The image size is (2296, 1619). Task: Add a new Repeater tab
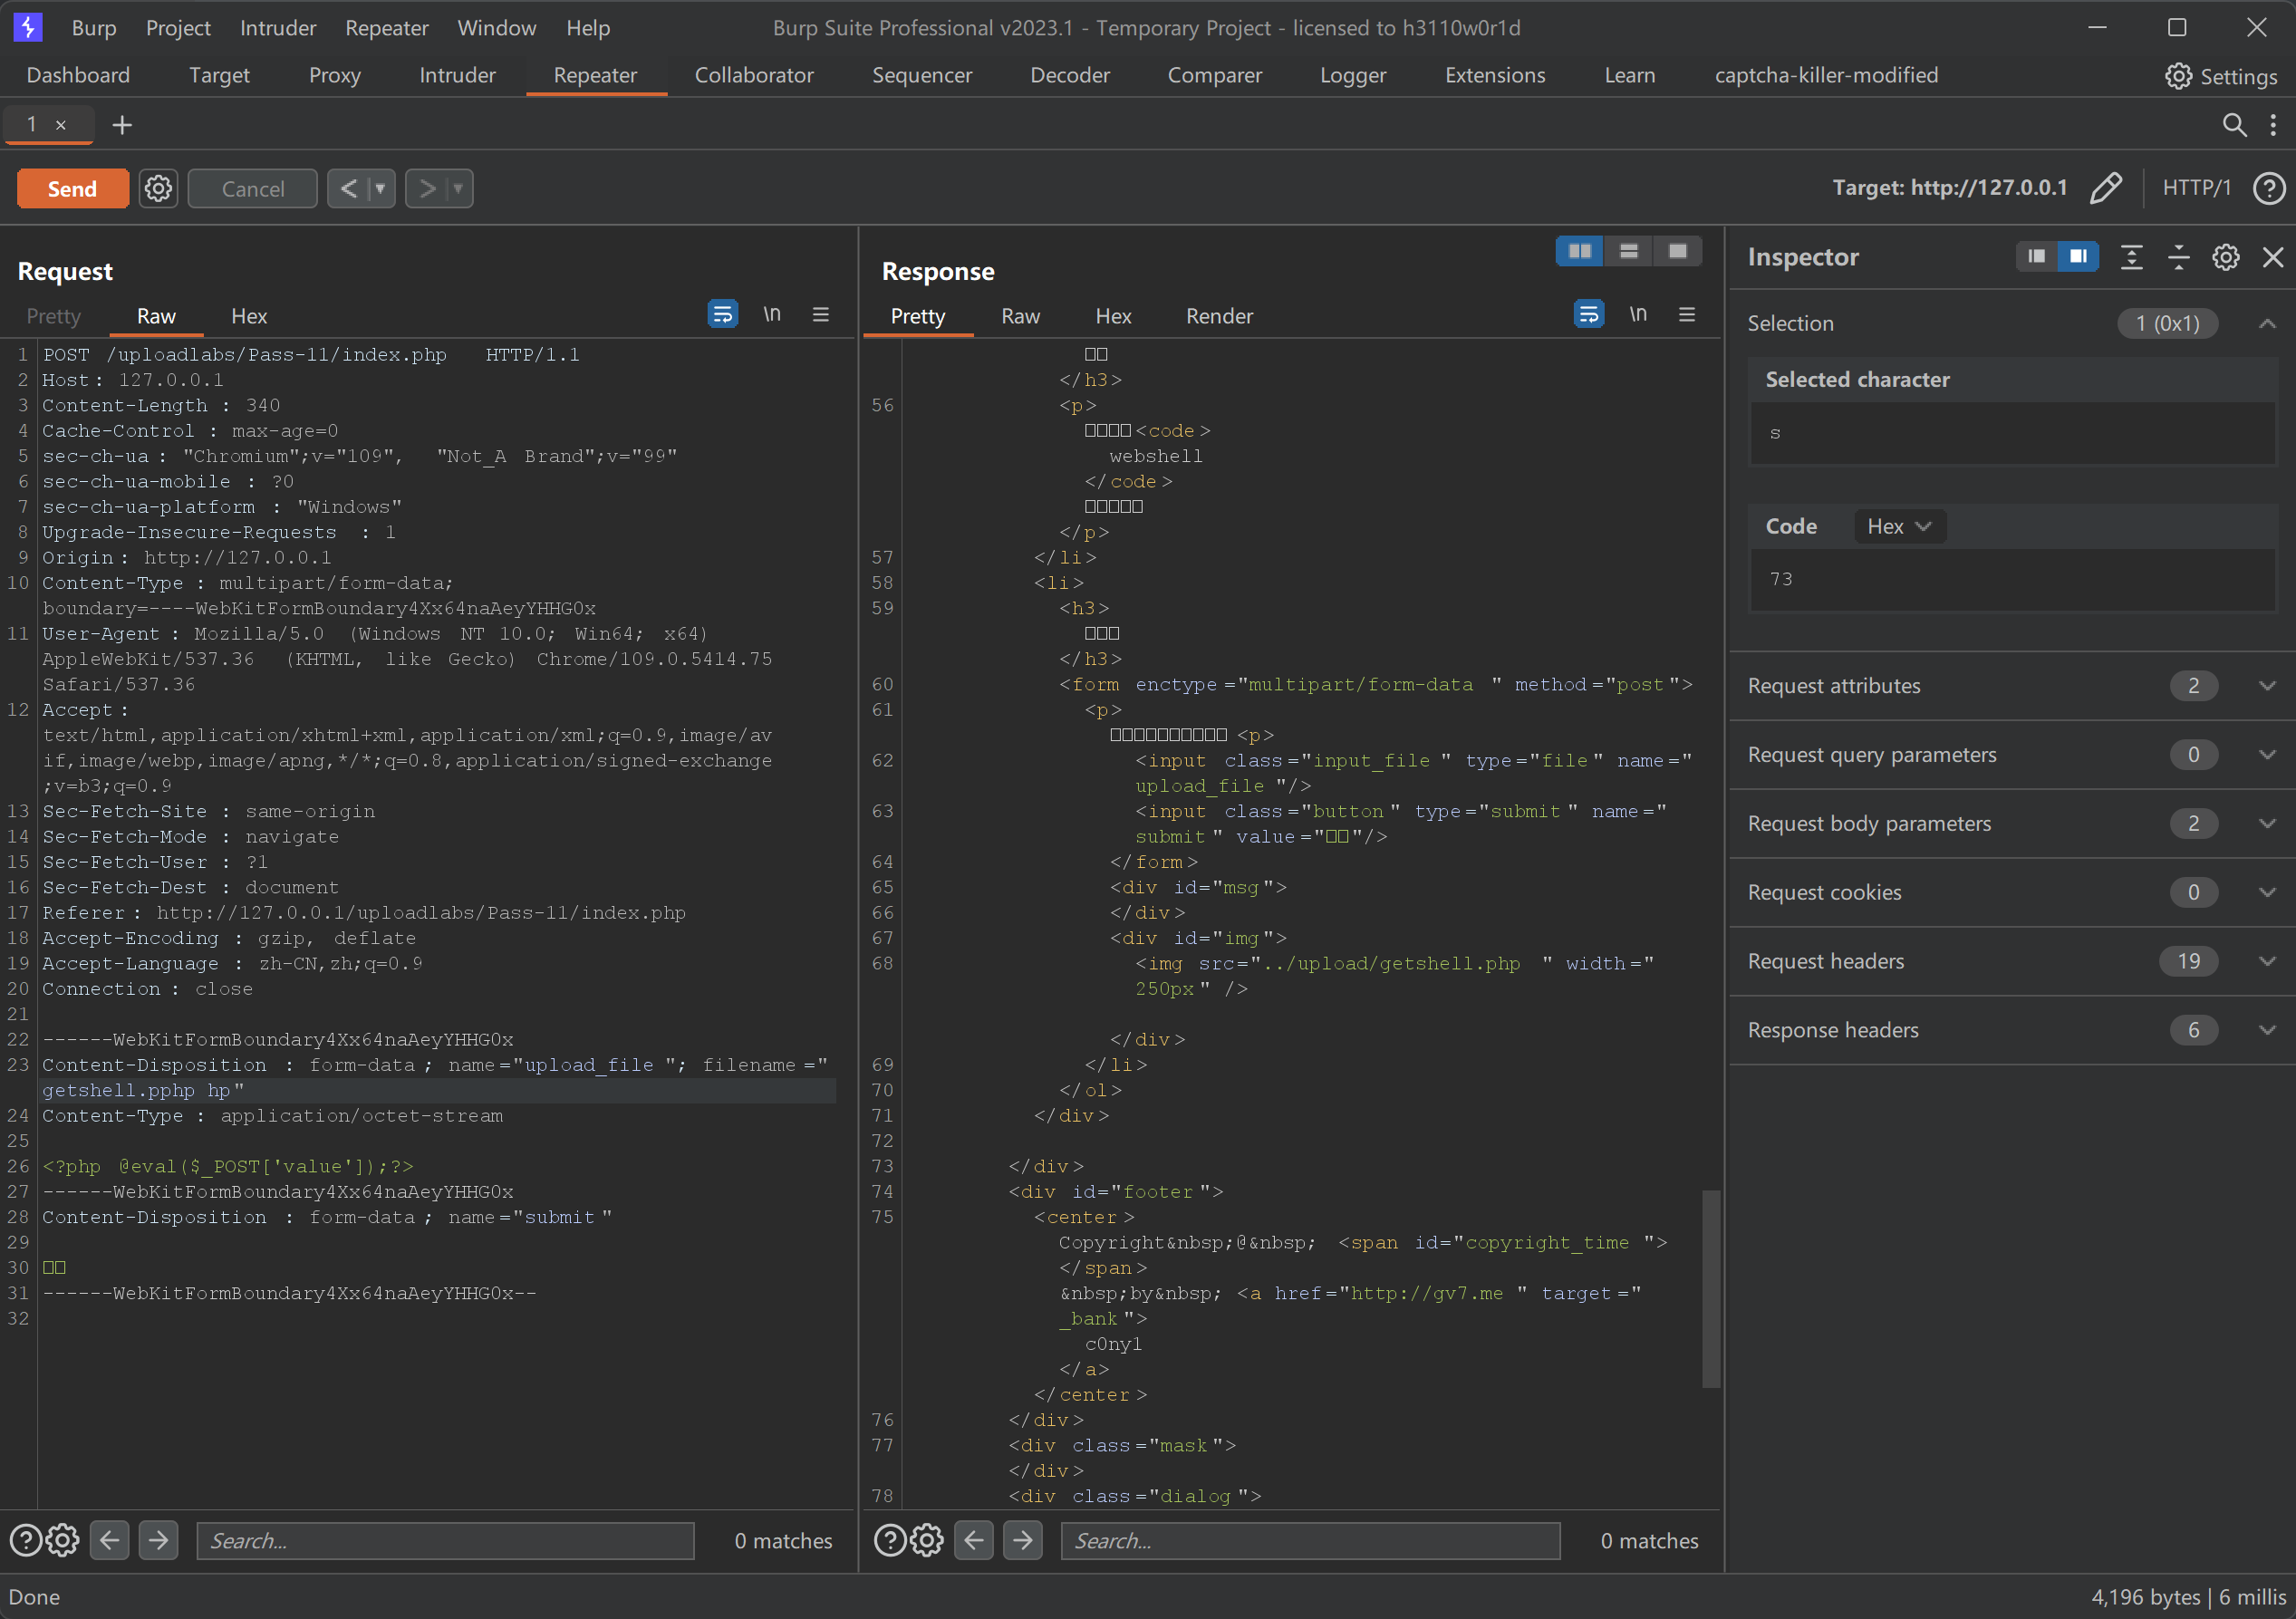(122, 125)
